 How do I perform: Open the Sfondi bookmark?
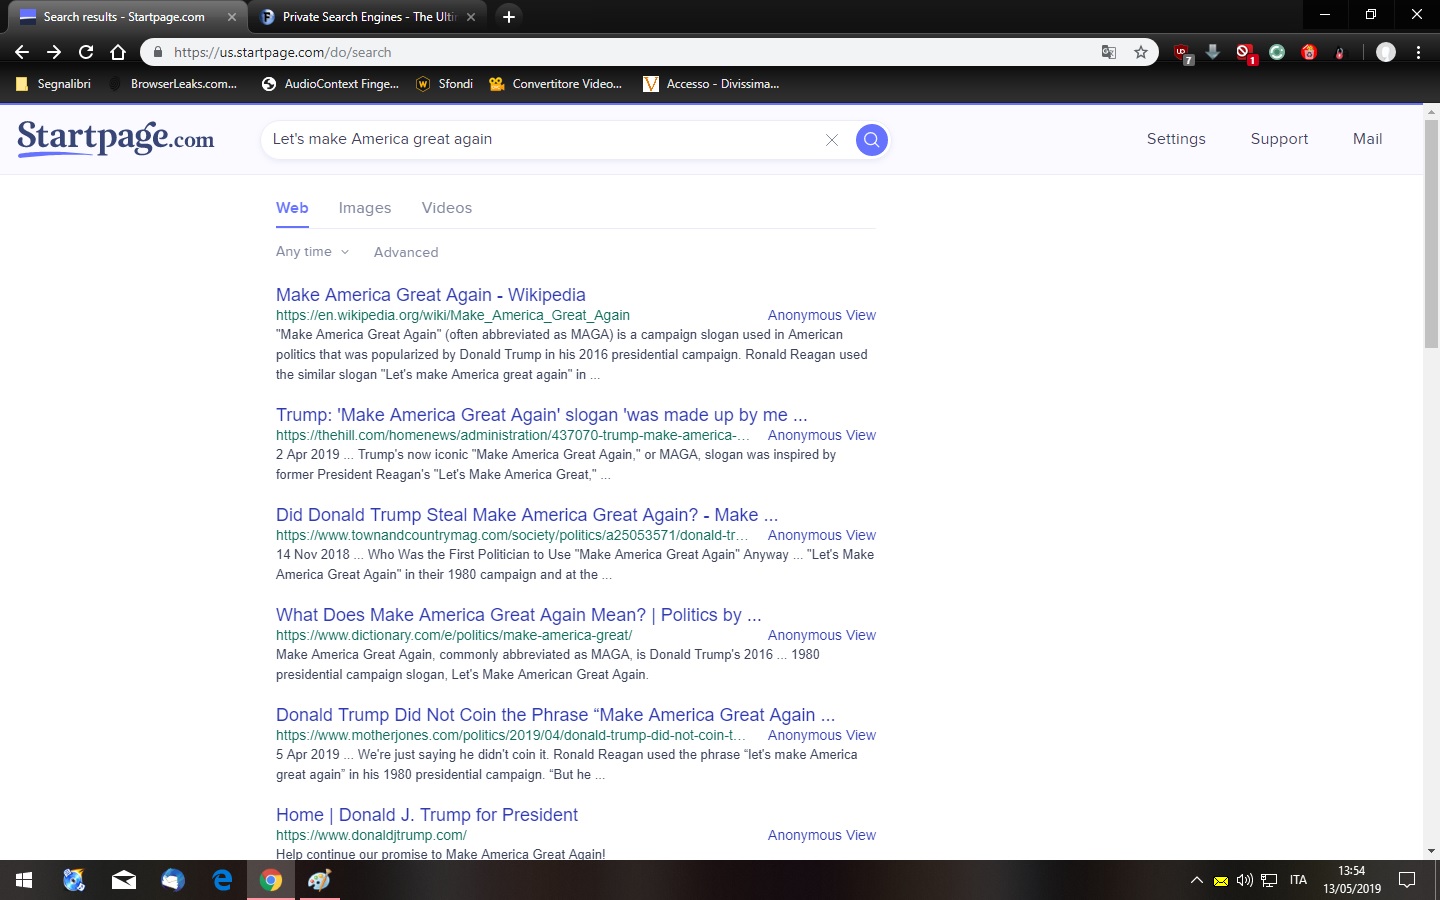pos(444,84)
